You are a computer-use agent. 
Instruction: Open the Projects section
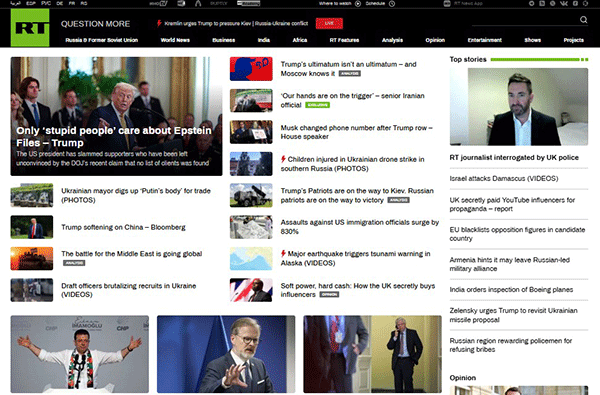click(574, 40)
